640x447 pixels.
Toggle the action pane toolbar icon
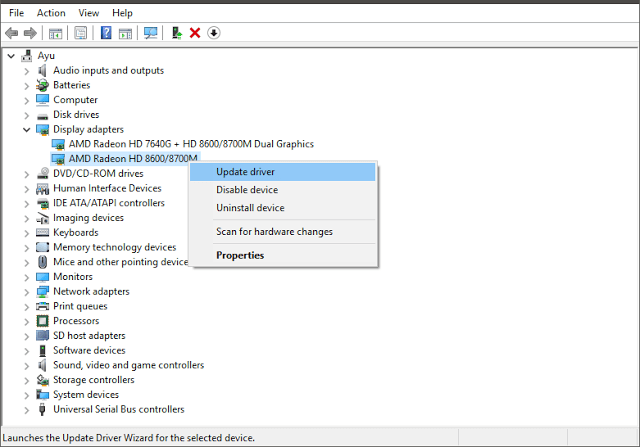click(126, 33)
